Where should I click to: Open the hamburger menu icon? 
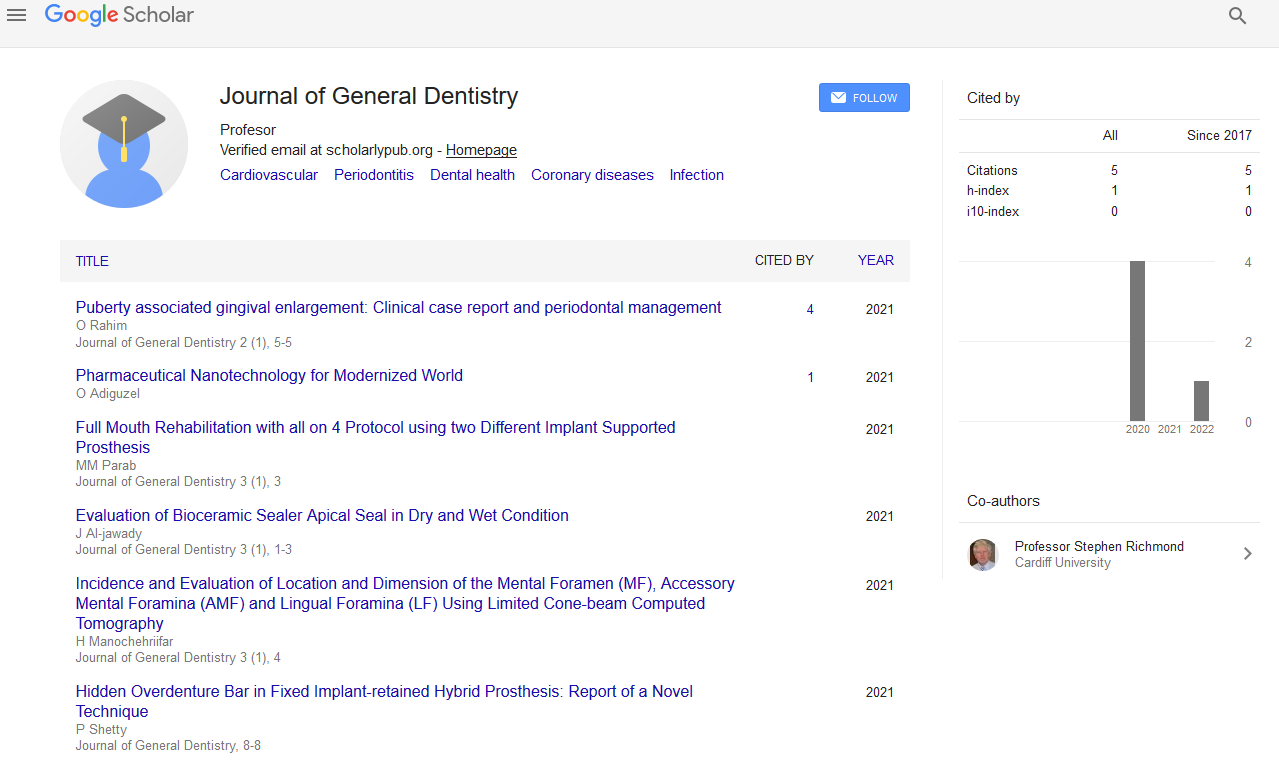[x=16, y=15]
